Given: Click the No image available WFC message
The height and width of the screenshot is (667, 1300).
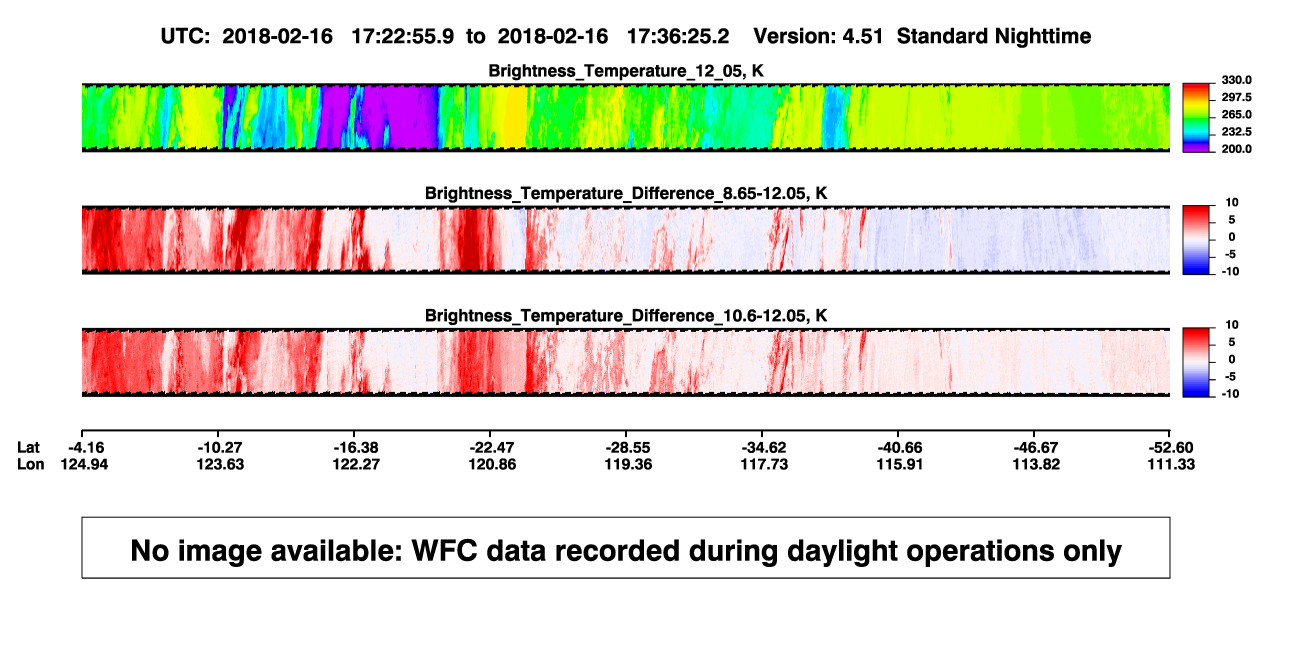Looking at the screenshot, I should [x=626, y=550].
